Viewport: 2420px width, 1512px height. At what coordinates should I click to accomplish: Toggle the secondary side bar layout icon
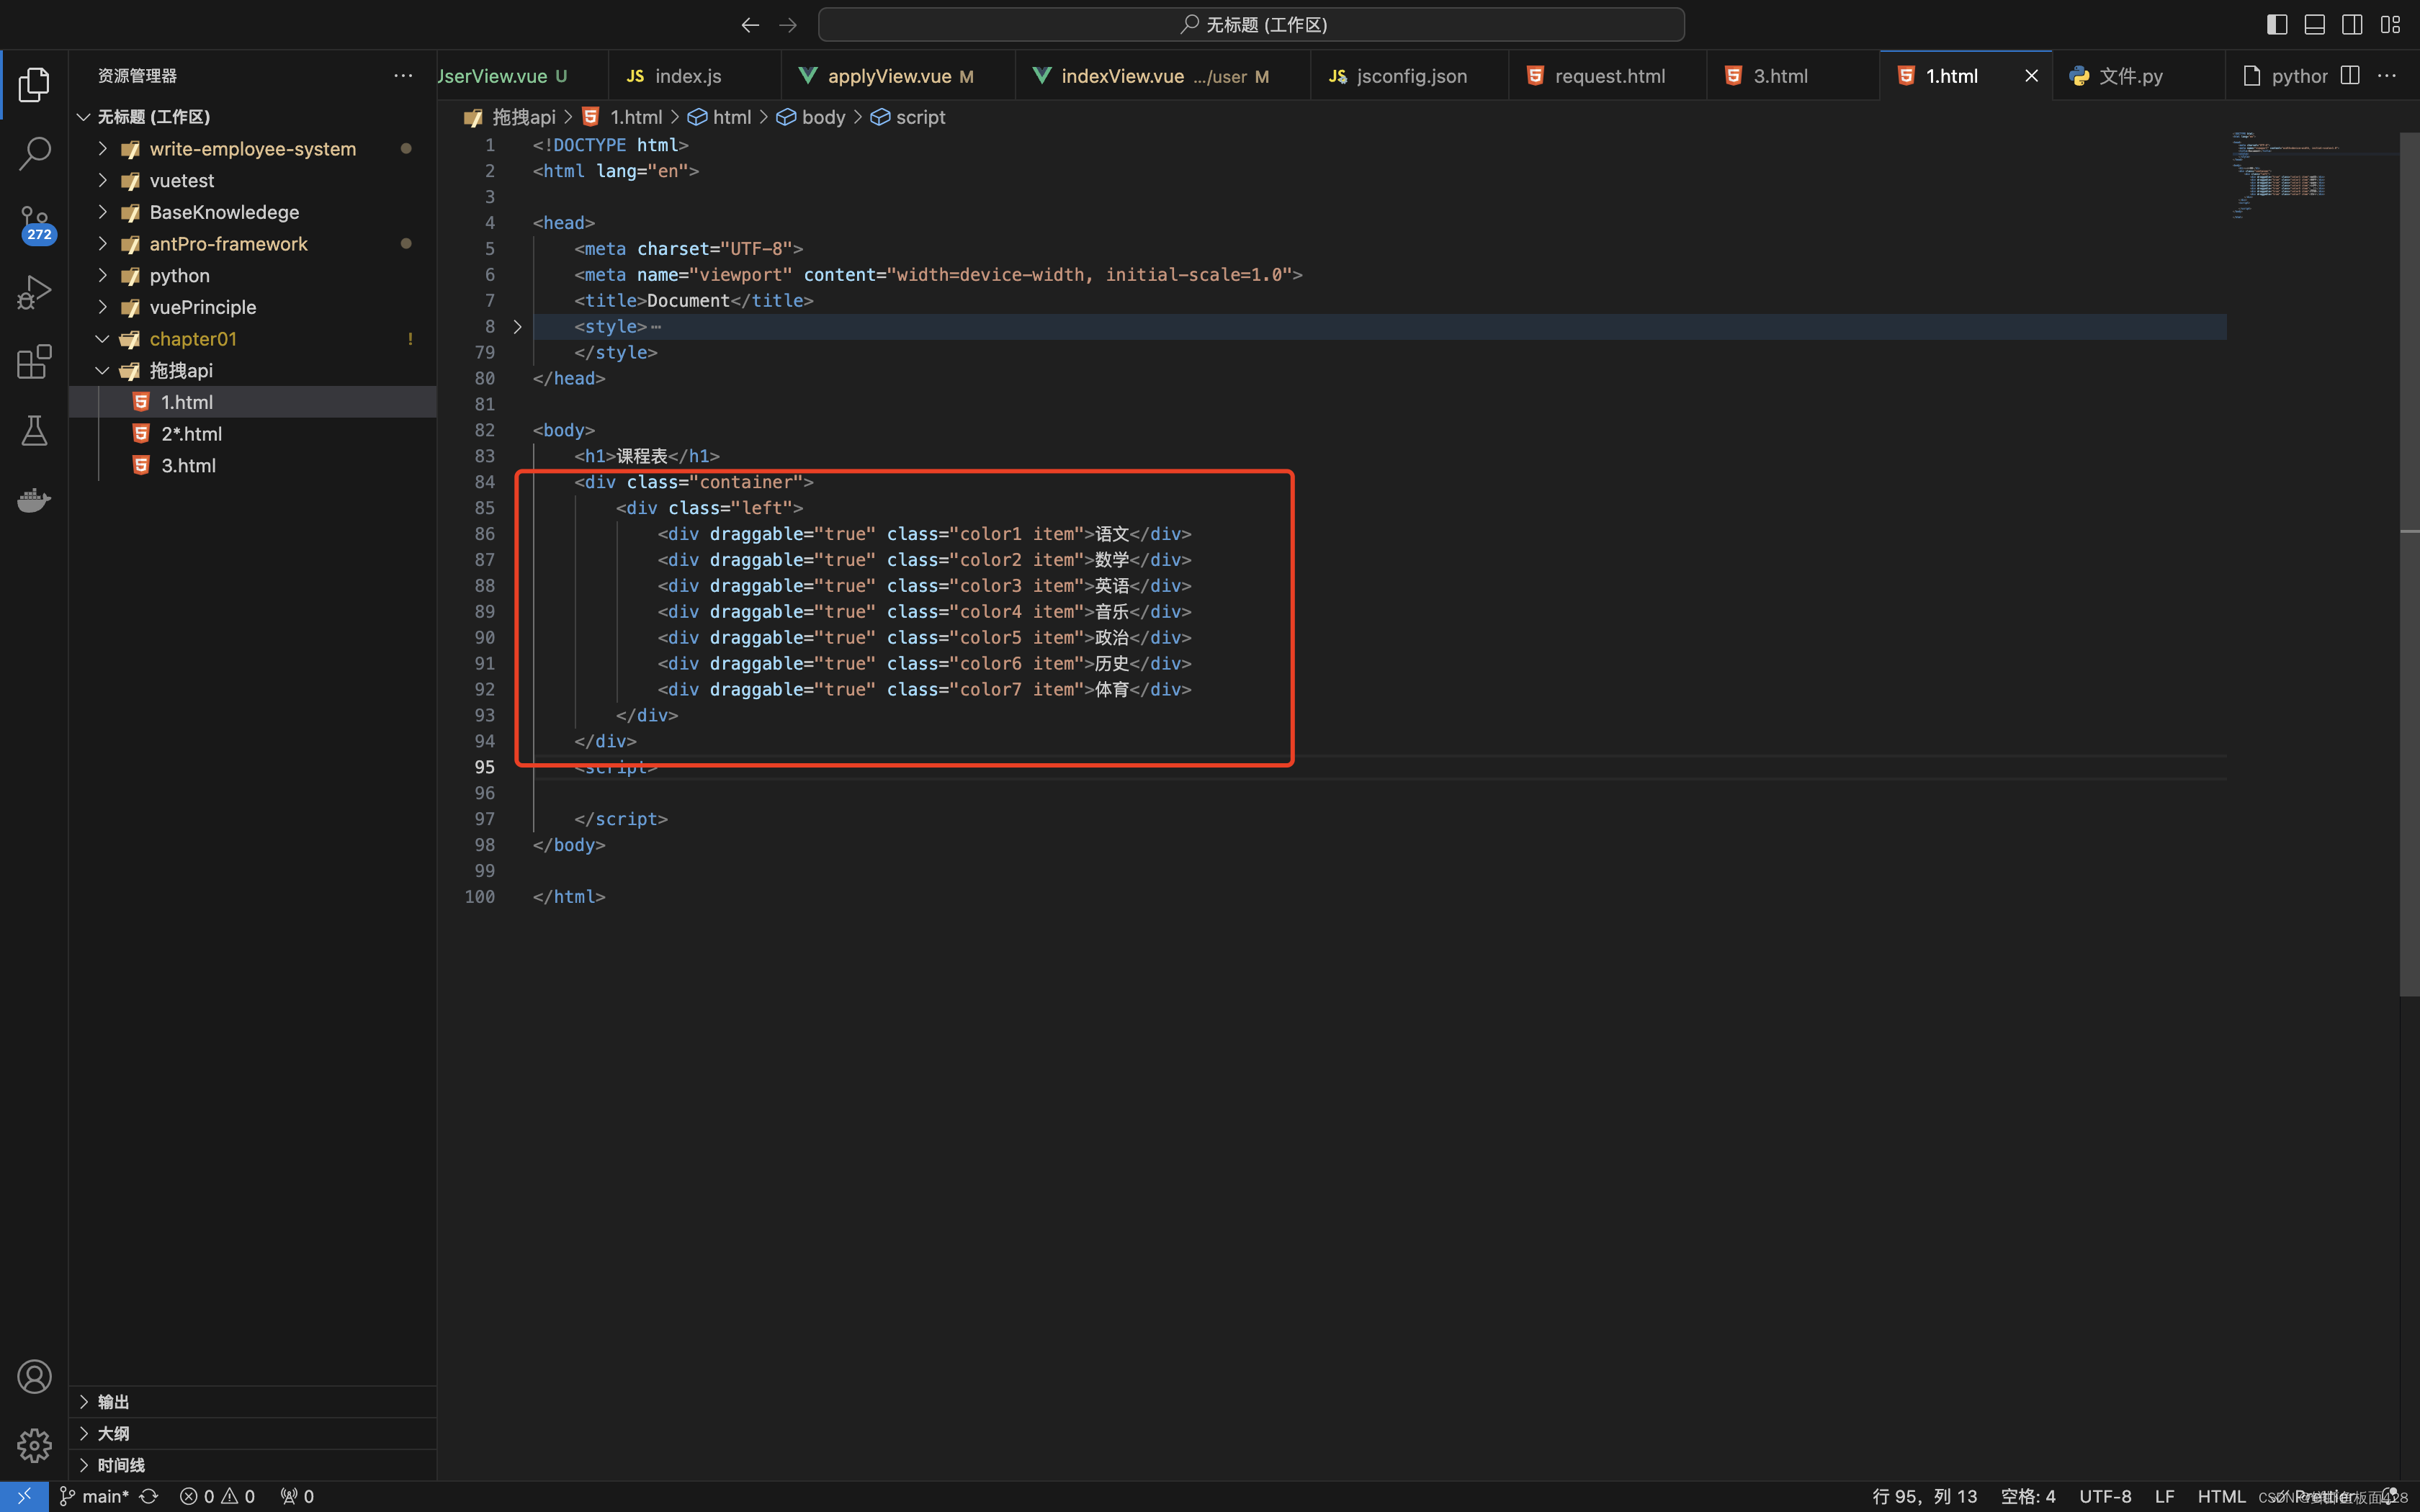tap(2352, 25)
